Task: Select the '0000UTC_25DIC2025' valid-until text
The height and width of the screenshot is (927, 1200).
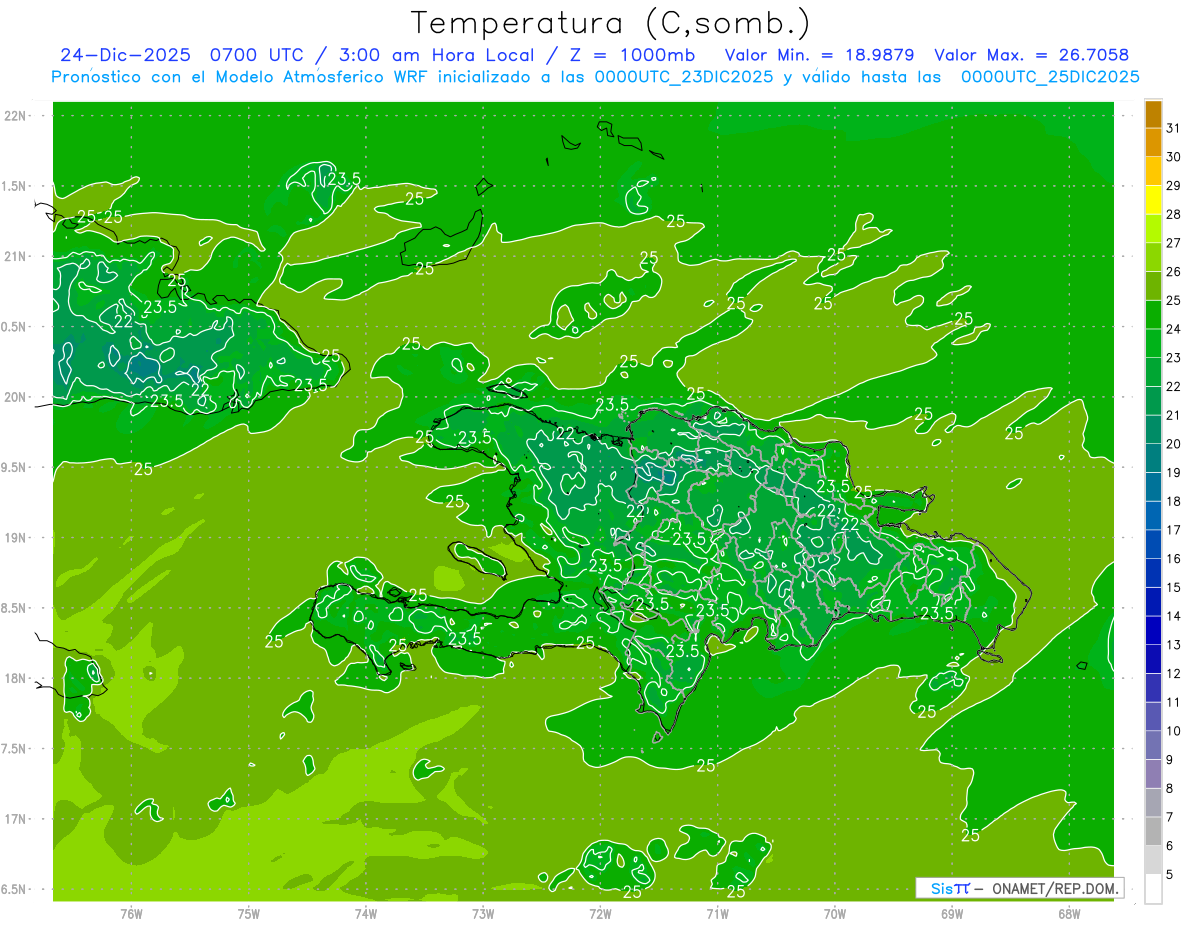Action: pos(1050,77)
